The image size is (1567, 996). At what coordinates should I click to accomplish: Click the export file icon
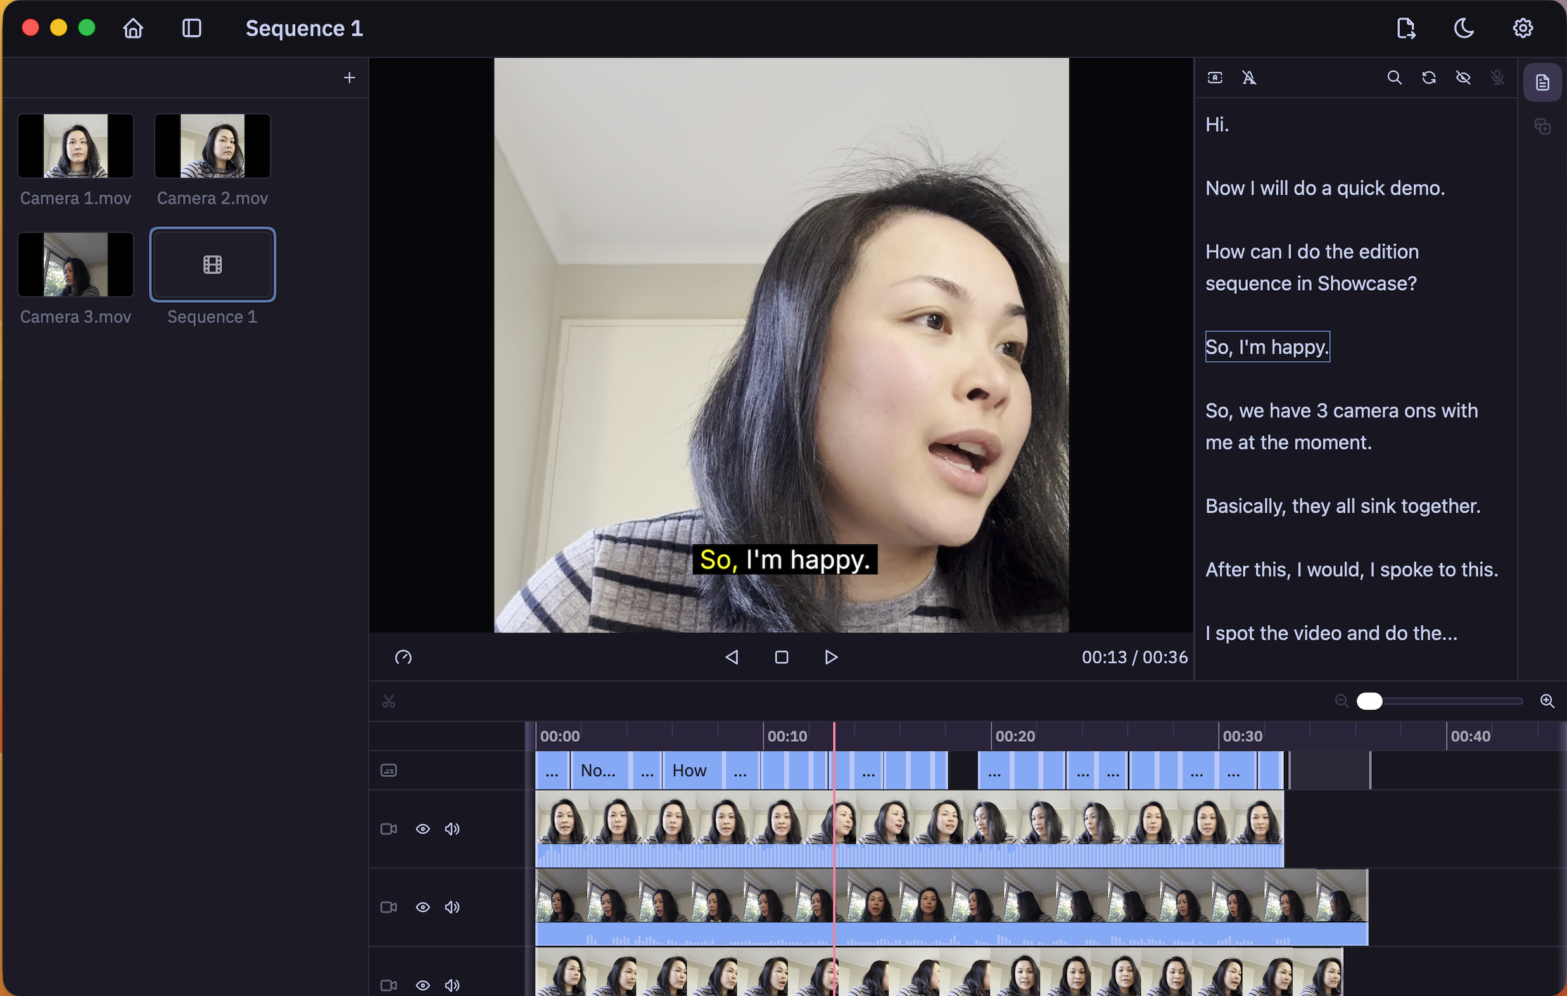coord(1406,28)
